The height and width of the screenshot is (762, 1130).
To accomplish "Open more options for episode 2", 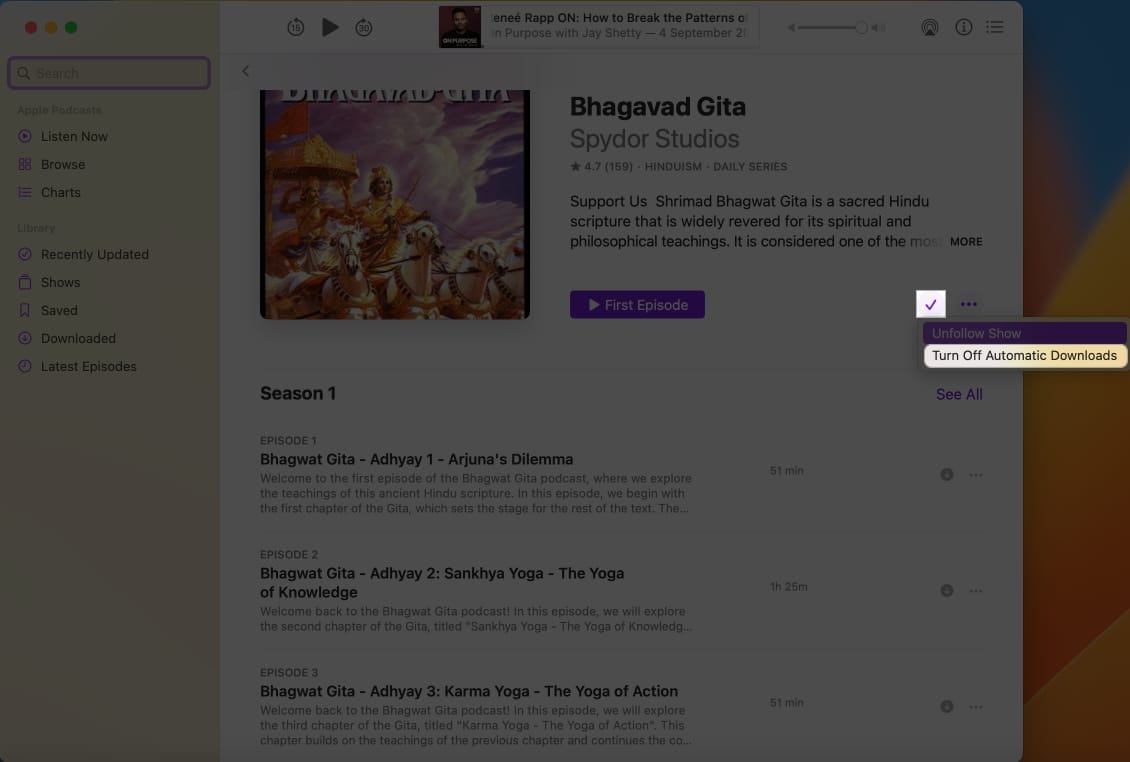I will pos(976,590).
